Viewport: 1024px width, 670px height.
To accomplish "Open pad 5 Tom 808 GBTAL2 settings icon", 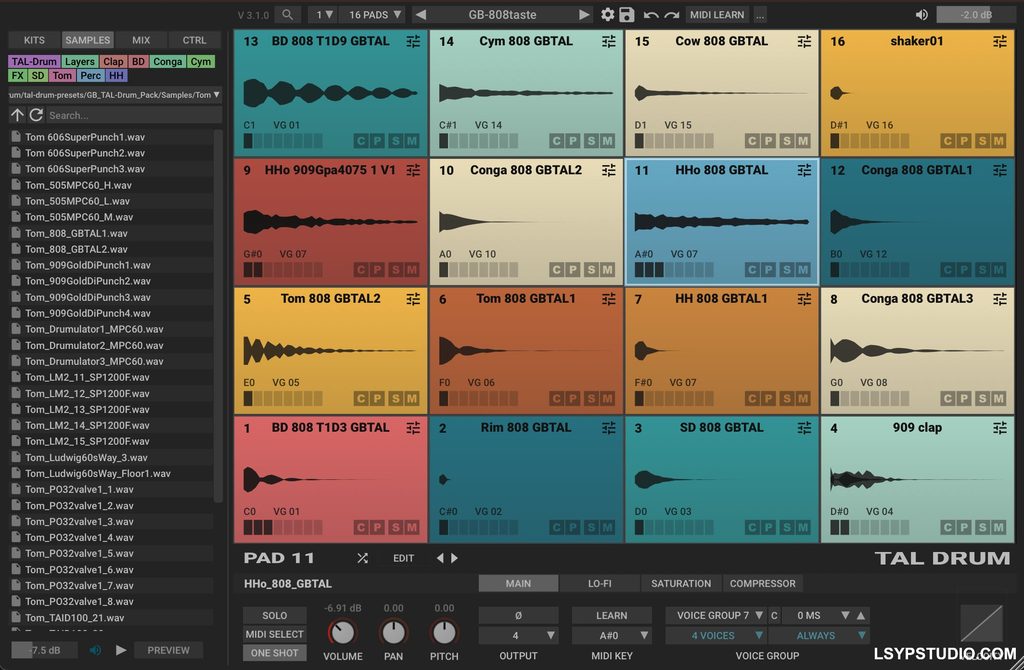I will coord(413,299).
